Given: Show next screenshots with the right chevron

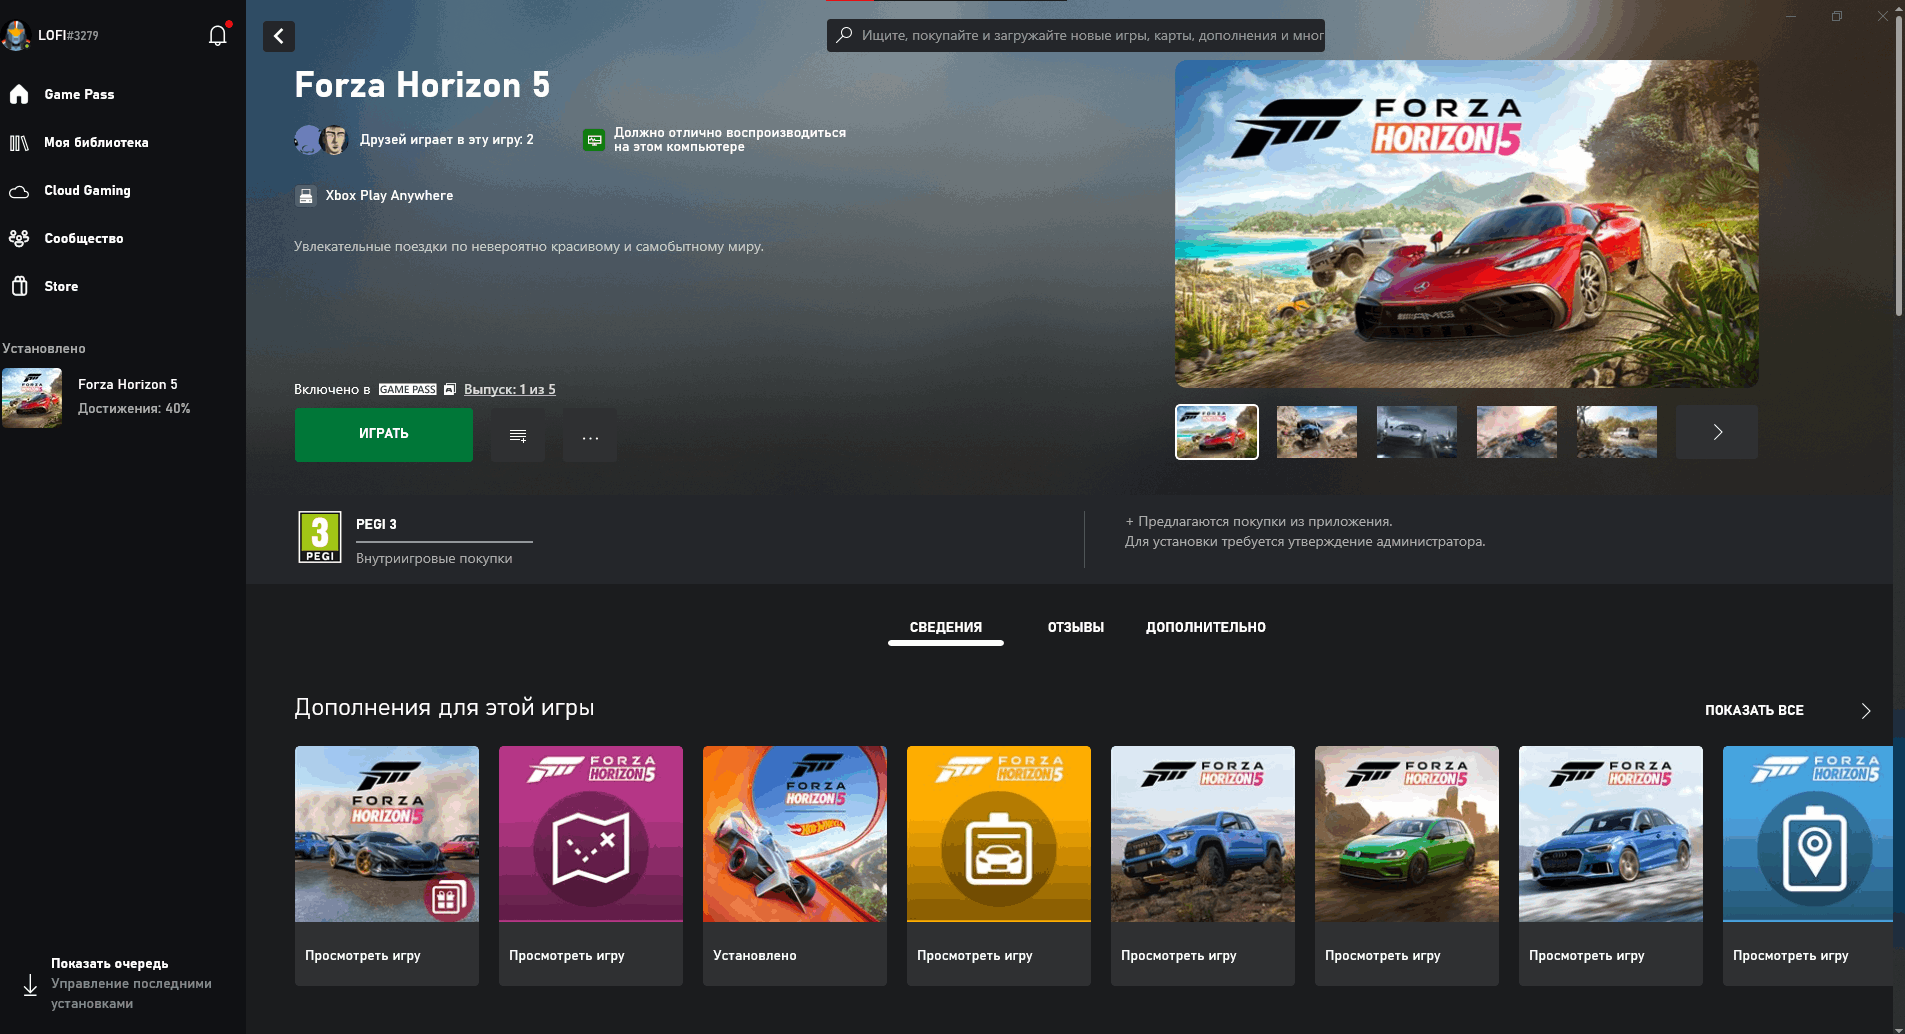Looking at the screenshot, I should (1717, 432).
